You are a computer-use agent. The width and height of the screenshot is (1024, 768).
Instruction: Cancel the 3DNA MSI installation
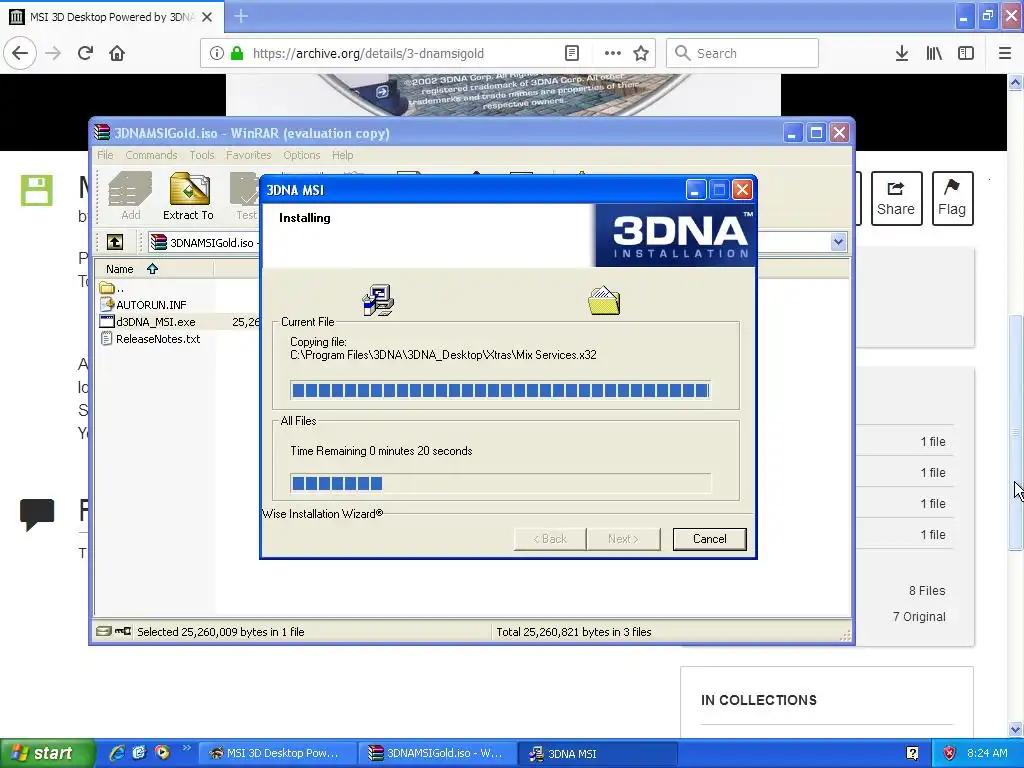[x=709, y=539]
